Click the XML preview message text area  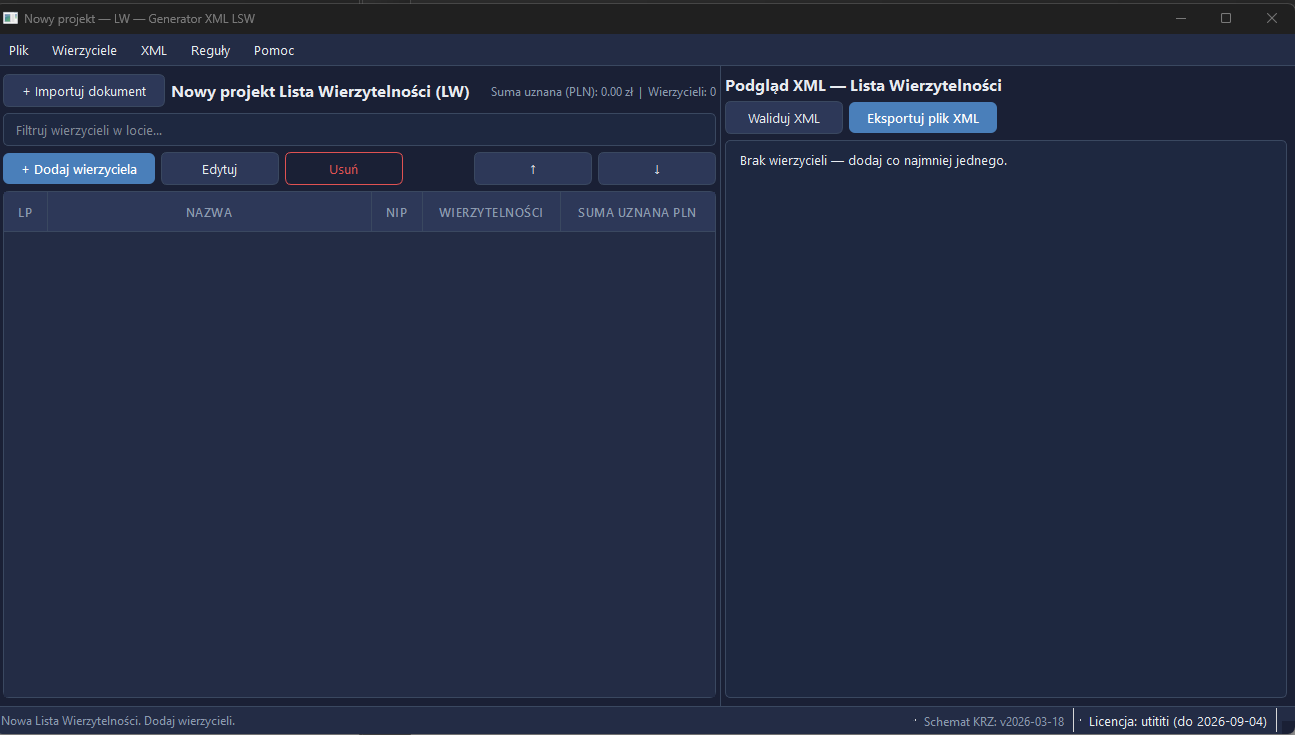click(1005, 419)
